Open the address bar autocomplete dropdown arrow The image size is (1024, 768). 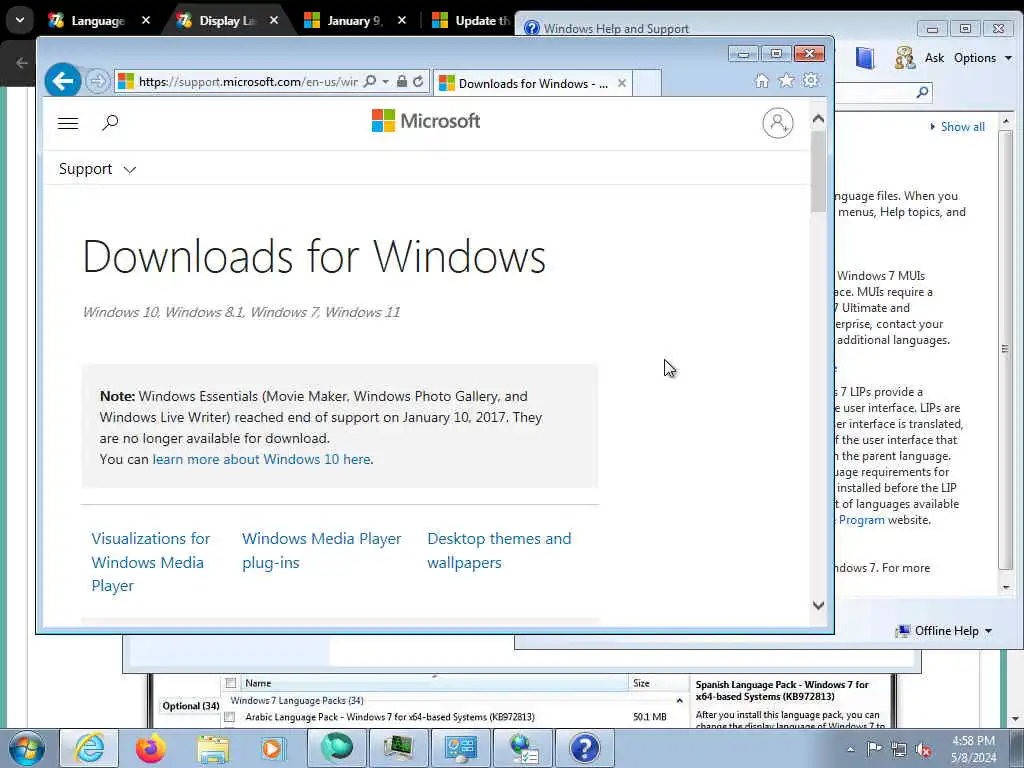click(x=385, y=82)
